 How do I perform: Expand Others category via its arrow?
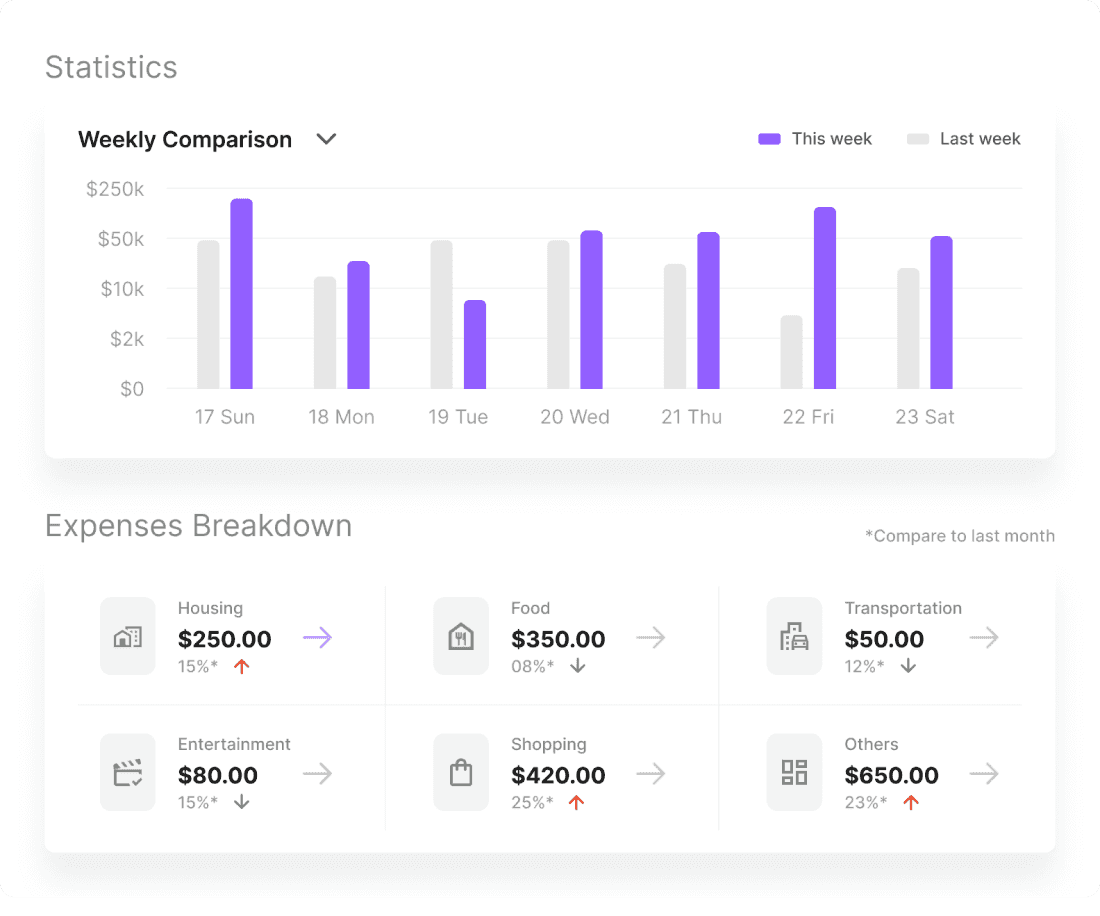(x=984, y=773)
